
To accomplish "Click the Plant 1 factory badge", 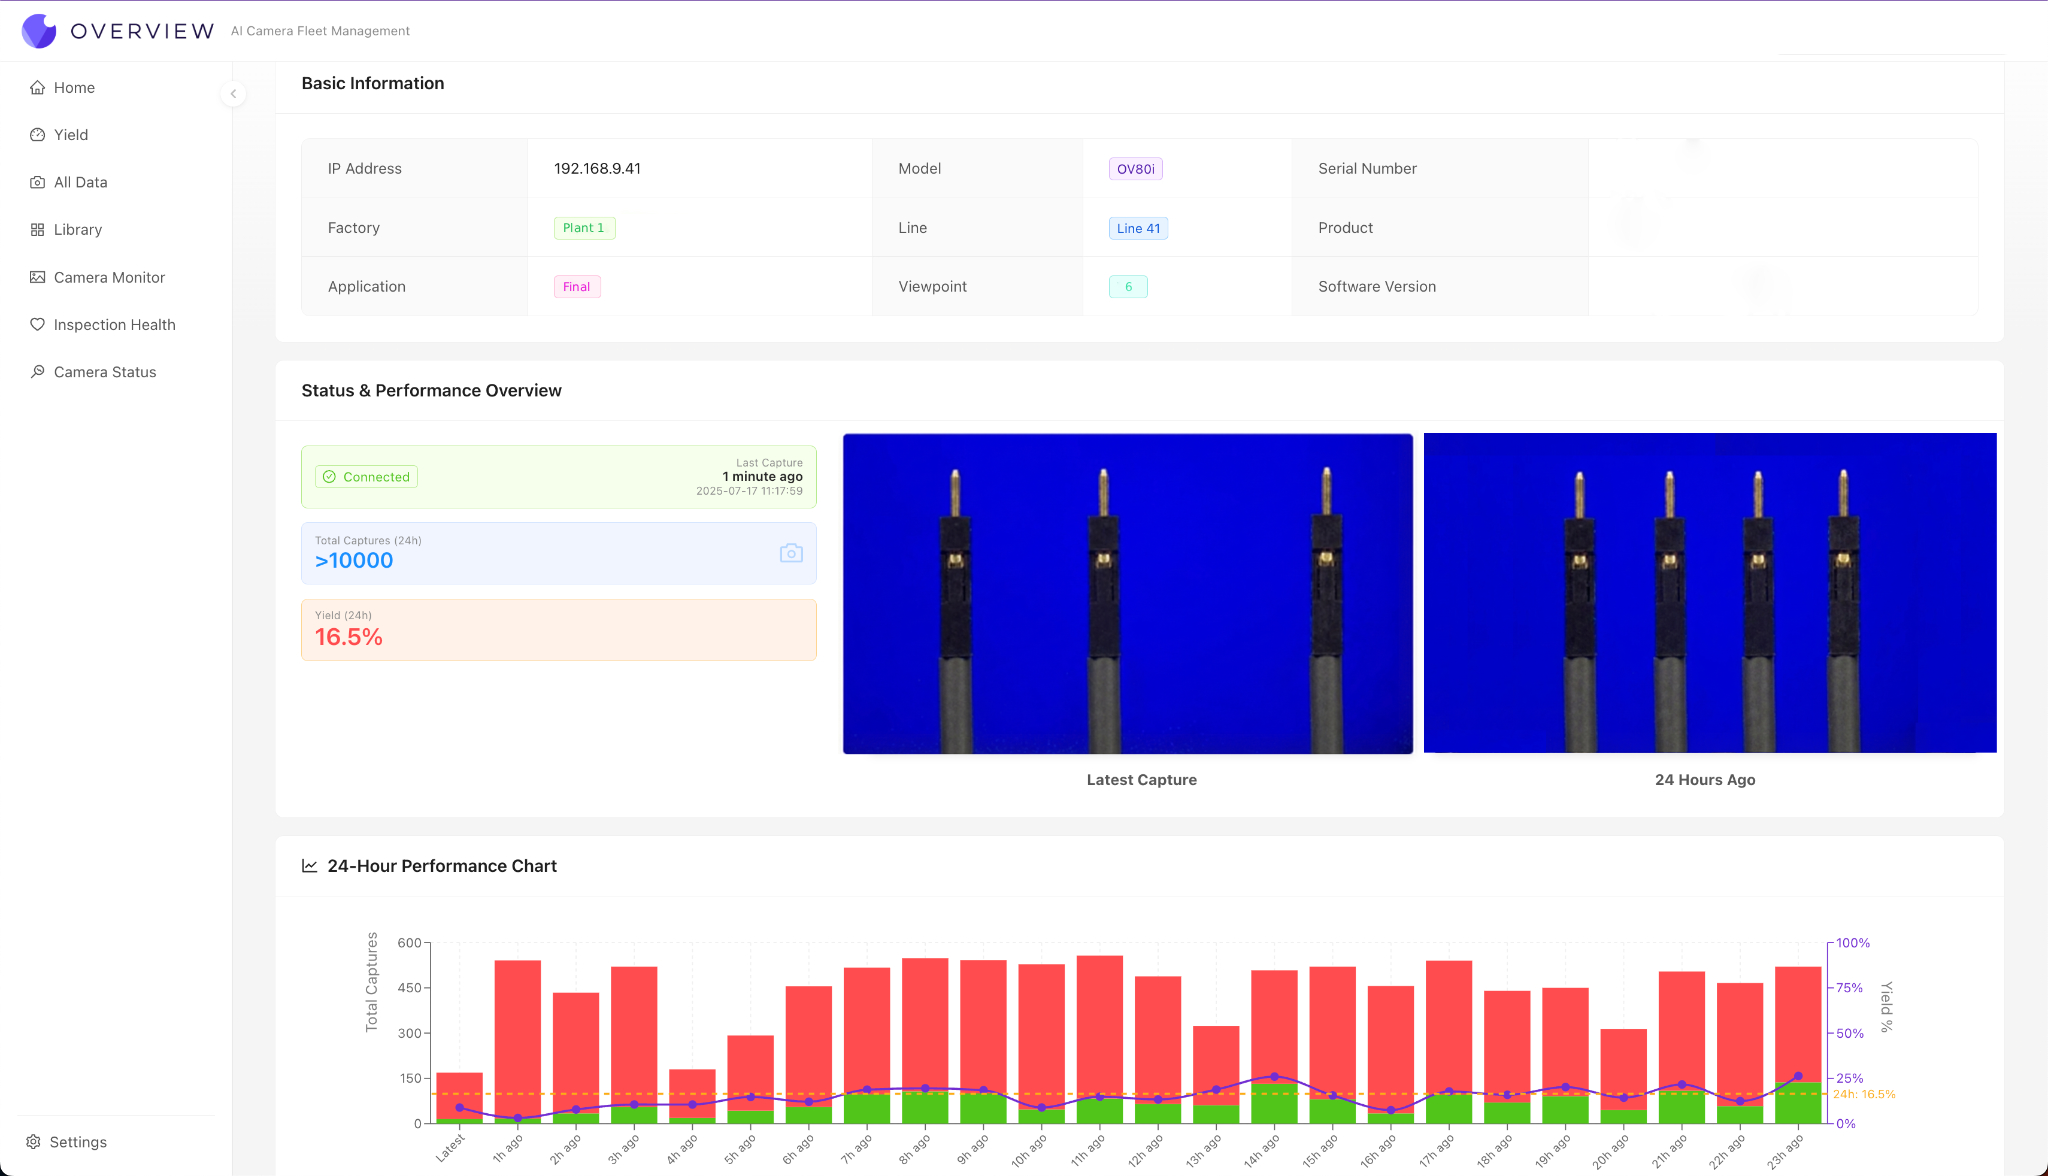I will [x=584, y=227].
